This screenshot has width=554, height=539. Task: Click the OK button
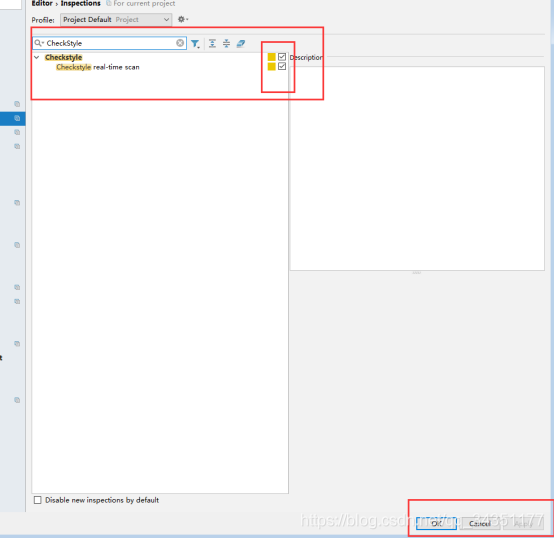436,523
